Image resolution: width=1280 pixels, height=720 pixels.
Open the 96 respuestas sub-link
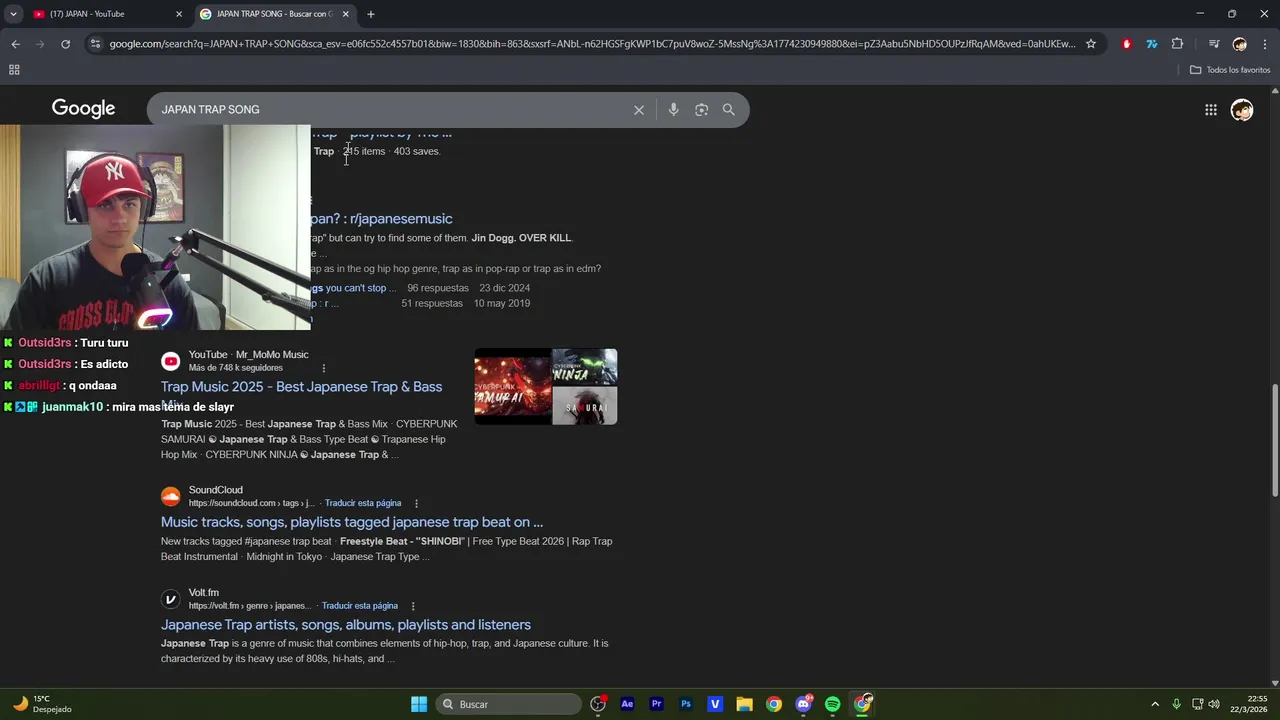[x=438, y=288]
